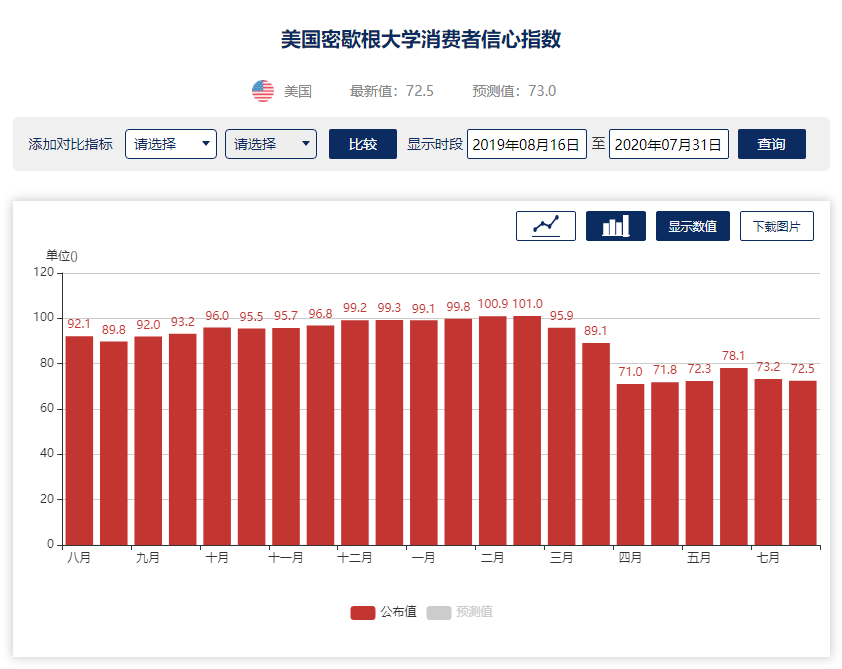Viewport: 842px width, 669px height.
Task: Select the bar labeled 92.1
Action: tap(79, 441)
